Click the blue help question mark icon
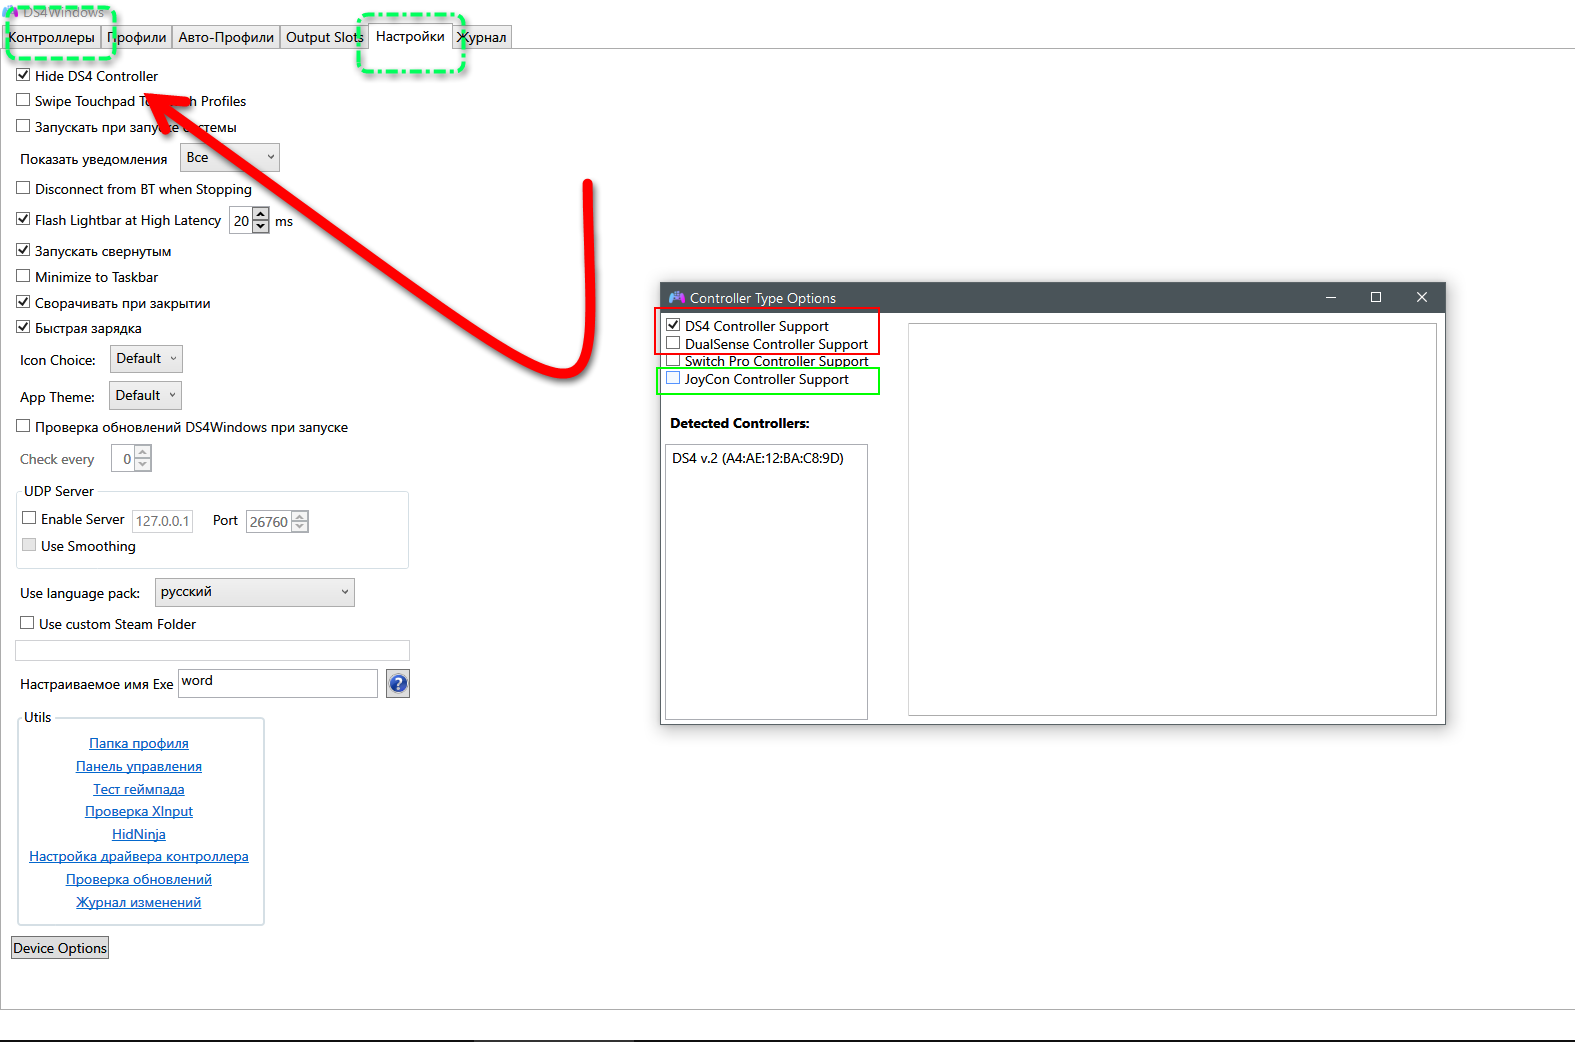 click(398, 684)
